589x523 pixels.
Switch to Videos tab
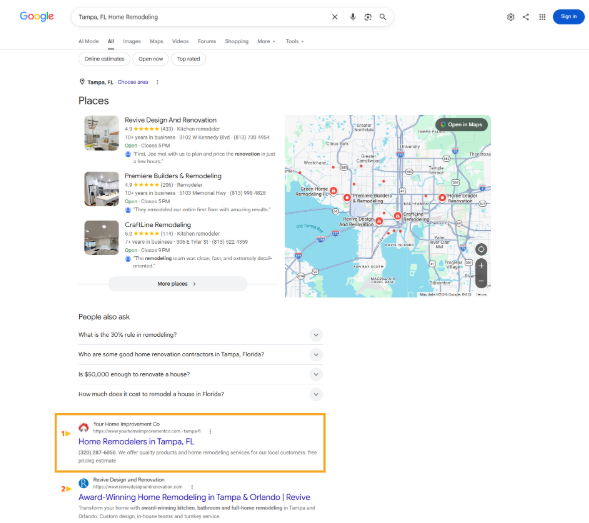point(180,41)
